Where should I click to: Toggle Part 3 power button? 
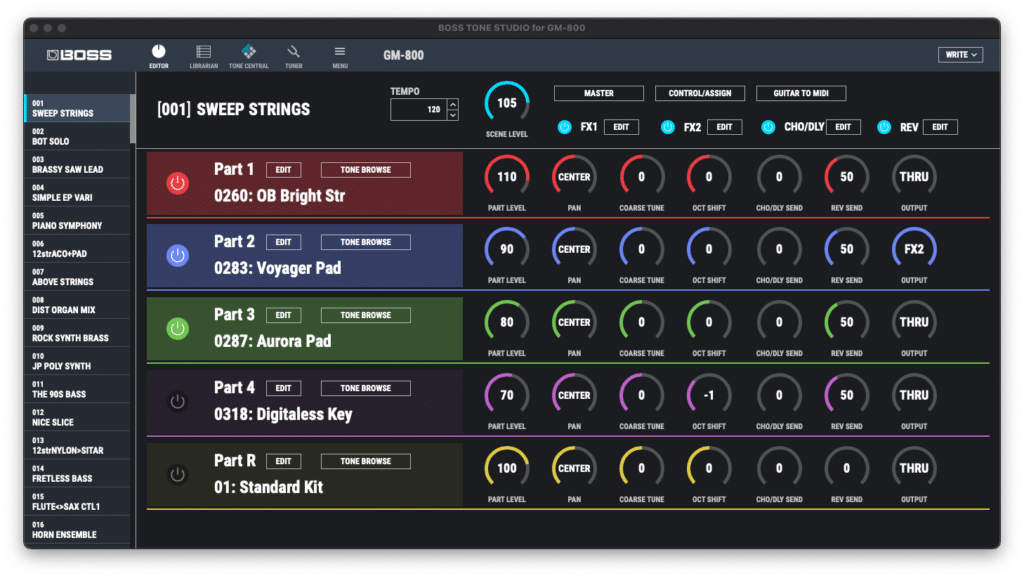(177, 329)
